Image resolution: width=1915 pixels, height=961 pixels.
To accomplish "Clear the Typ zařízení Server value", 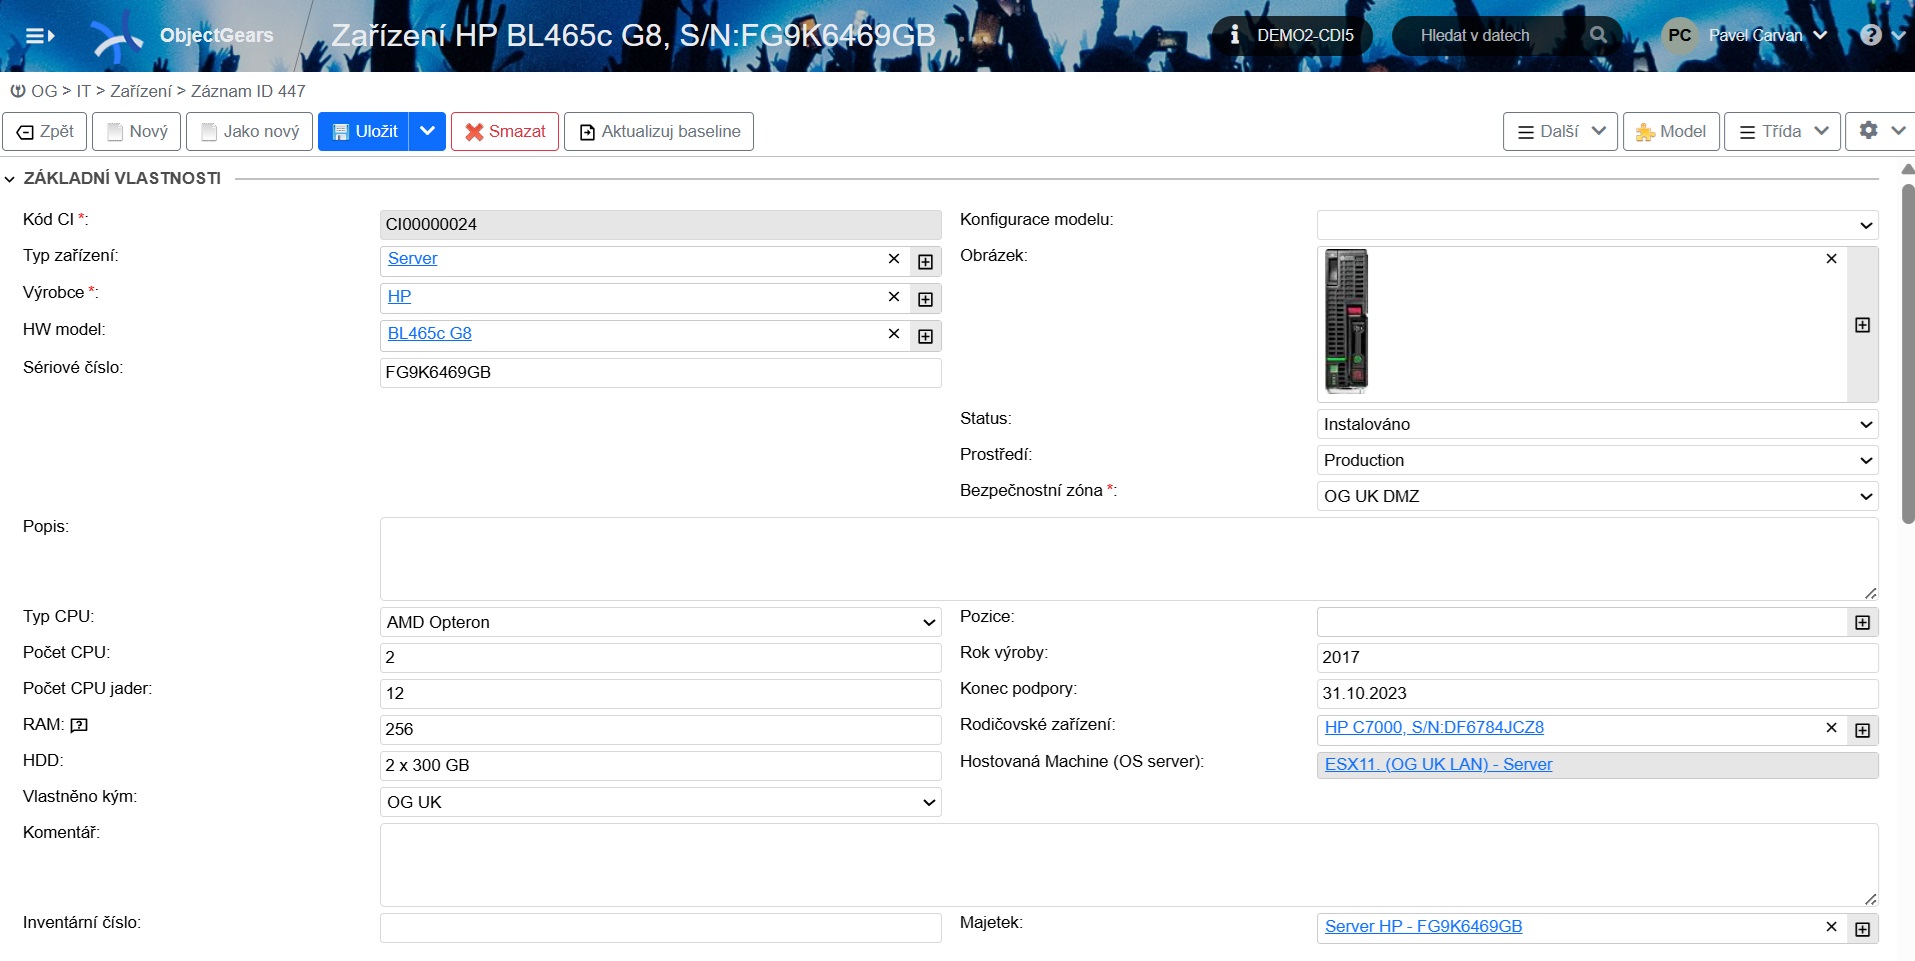I will click(894, 259).
